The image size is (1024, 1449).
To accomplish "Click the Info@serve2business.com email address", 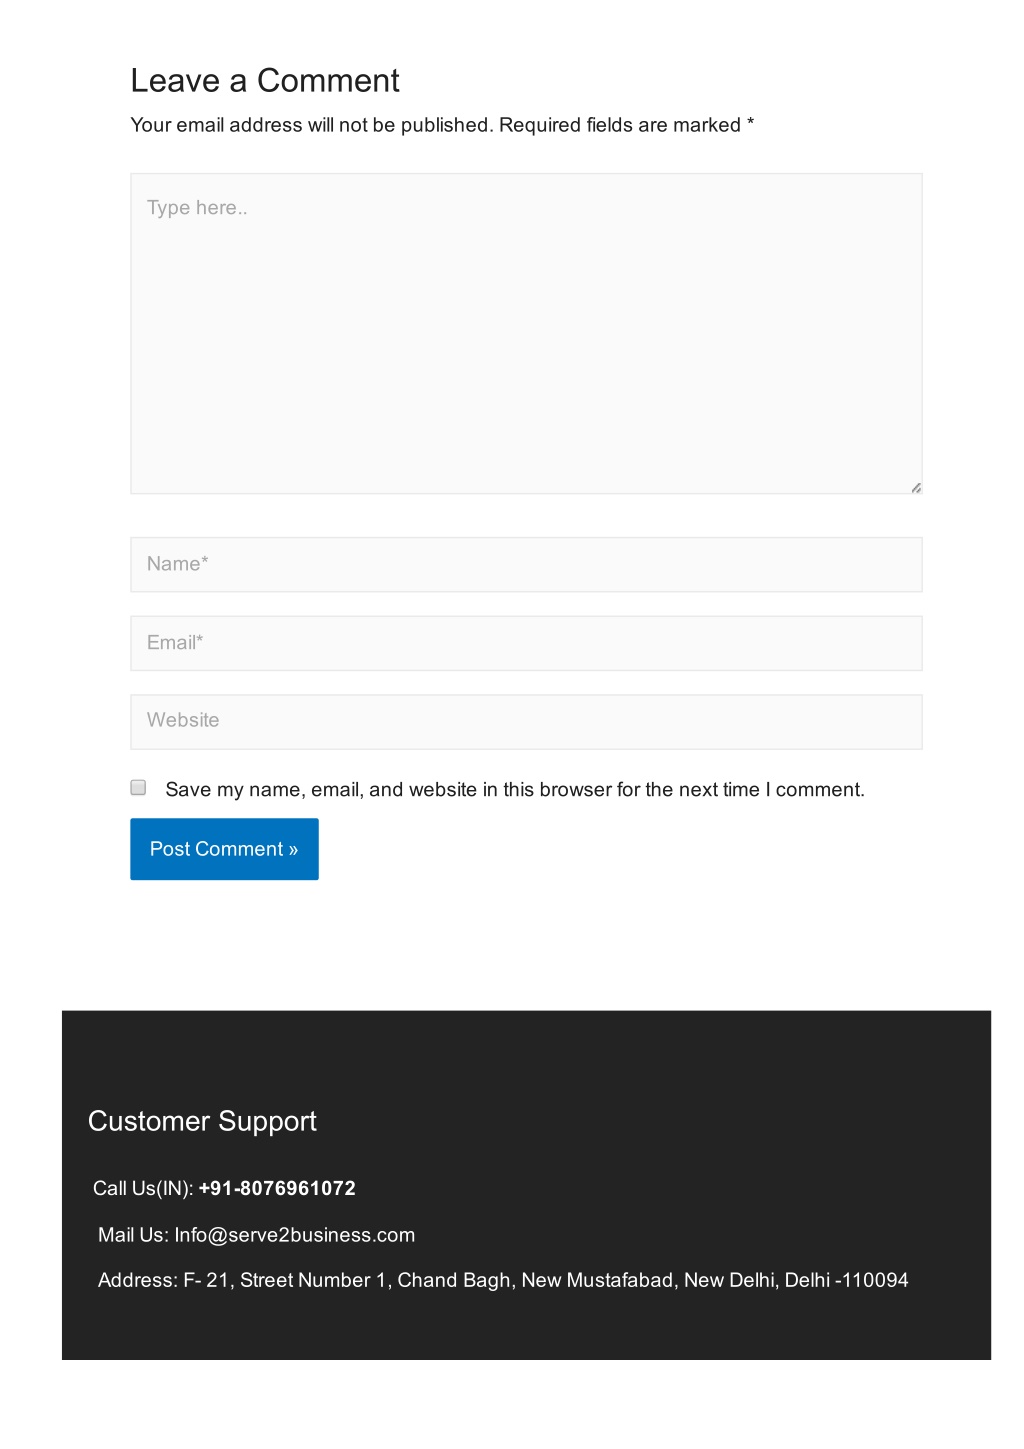I will point(294,1235).
